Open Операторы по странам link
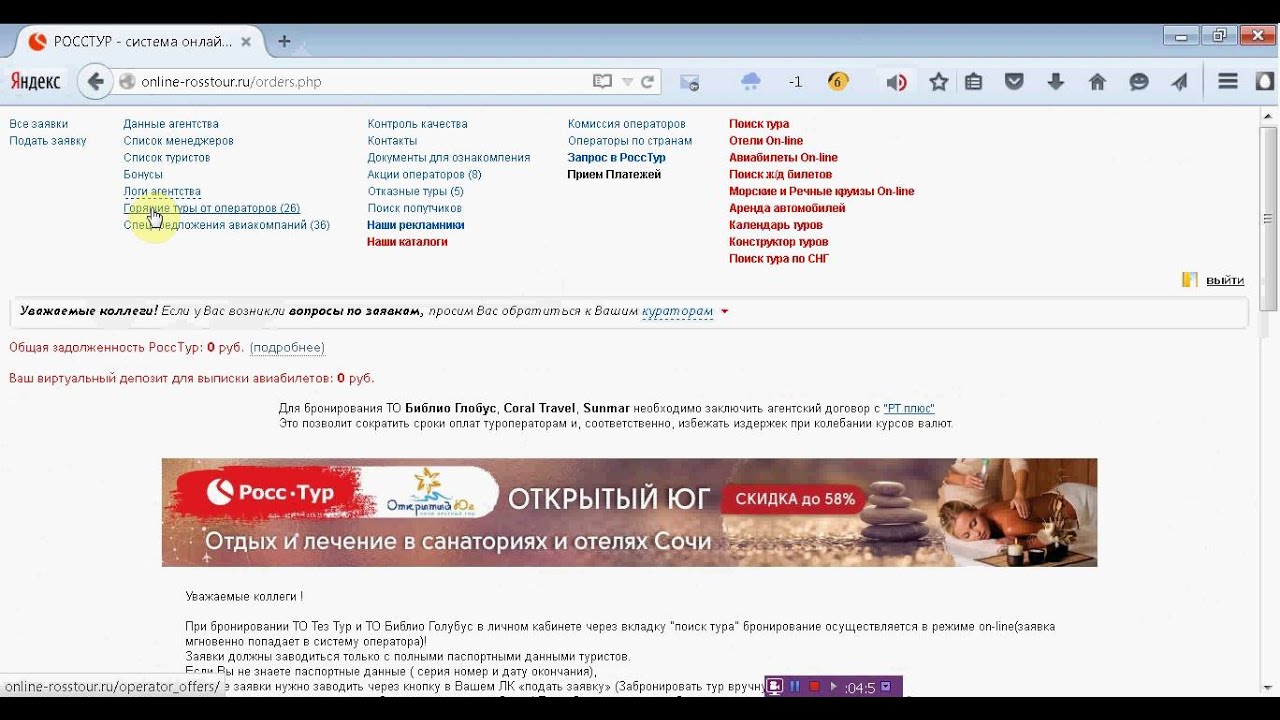1280x720 pixels. pyautogui.click(x=629, y=141)
